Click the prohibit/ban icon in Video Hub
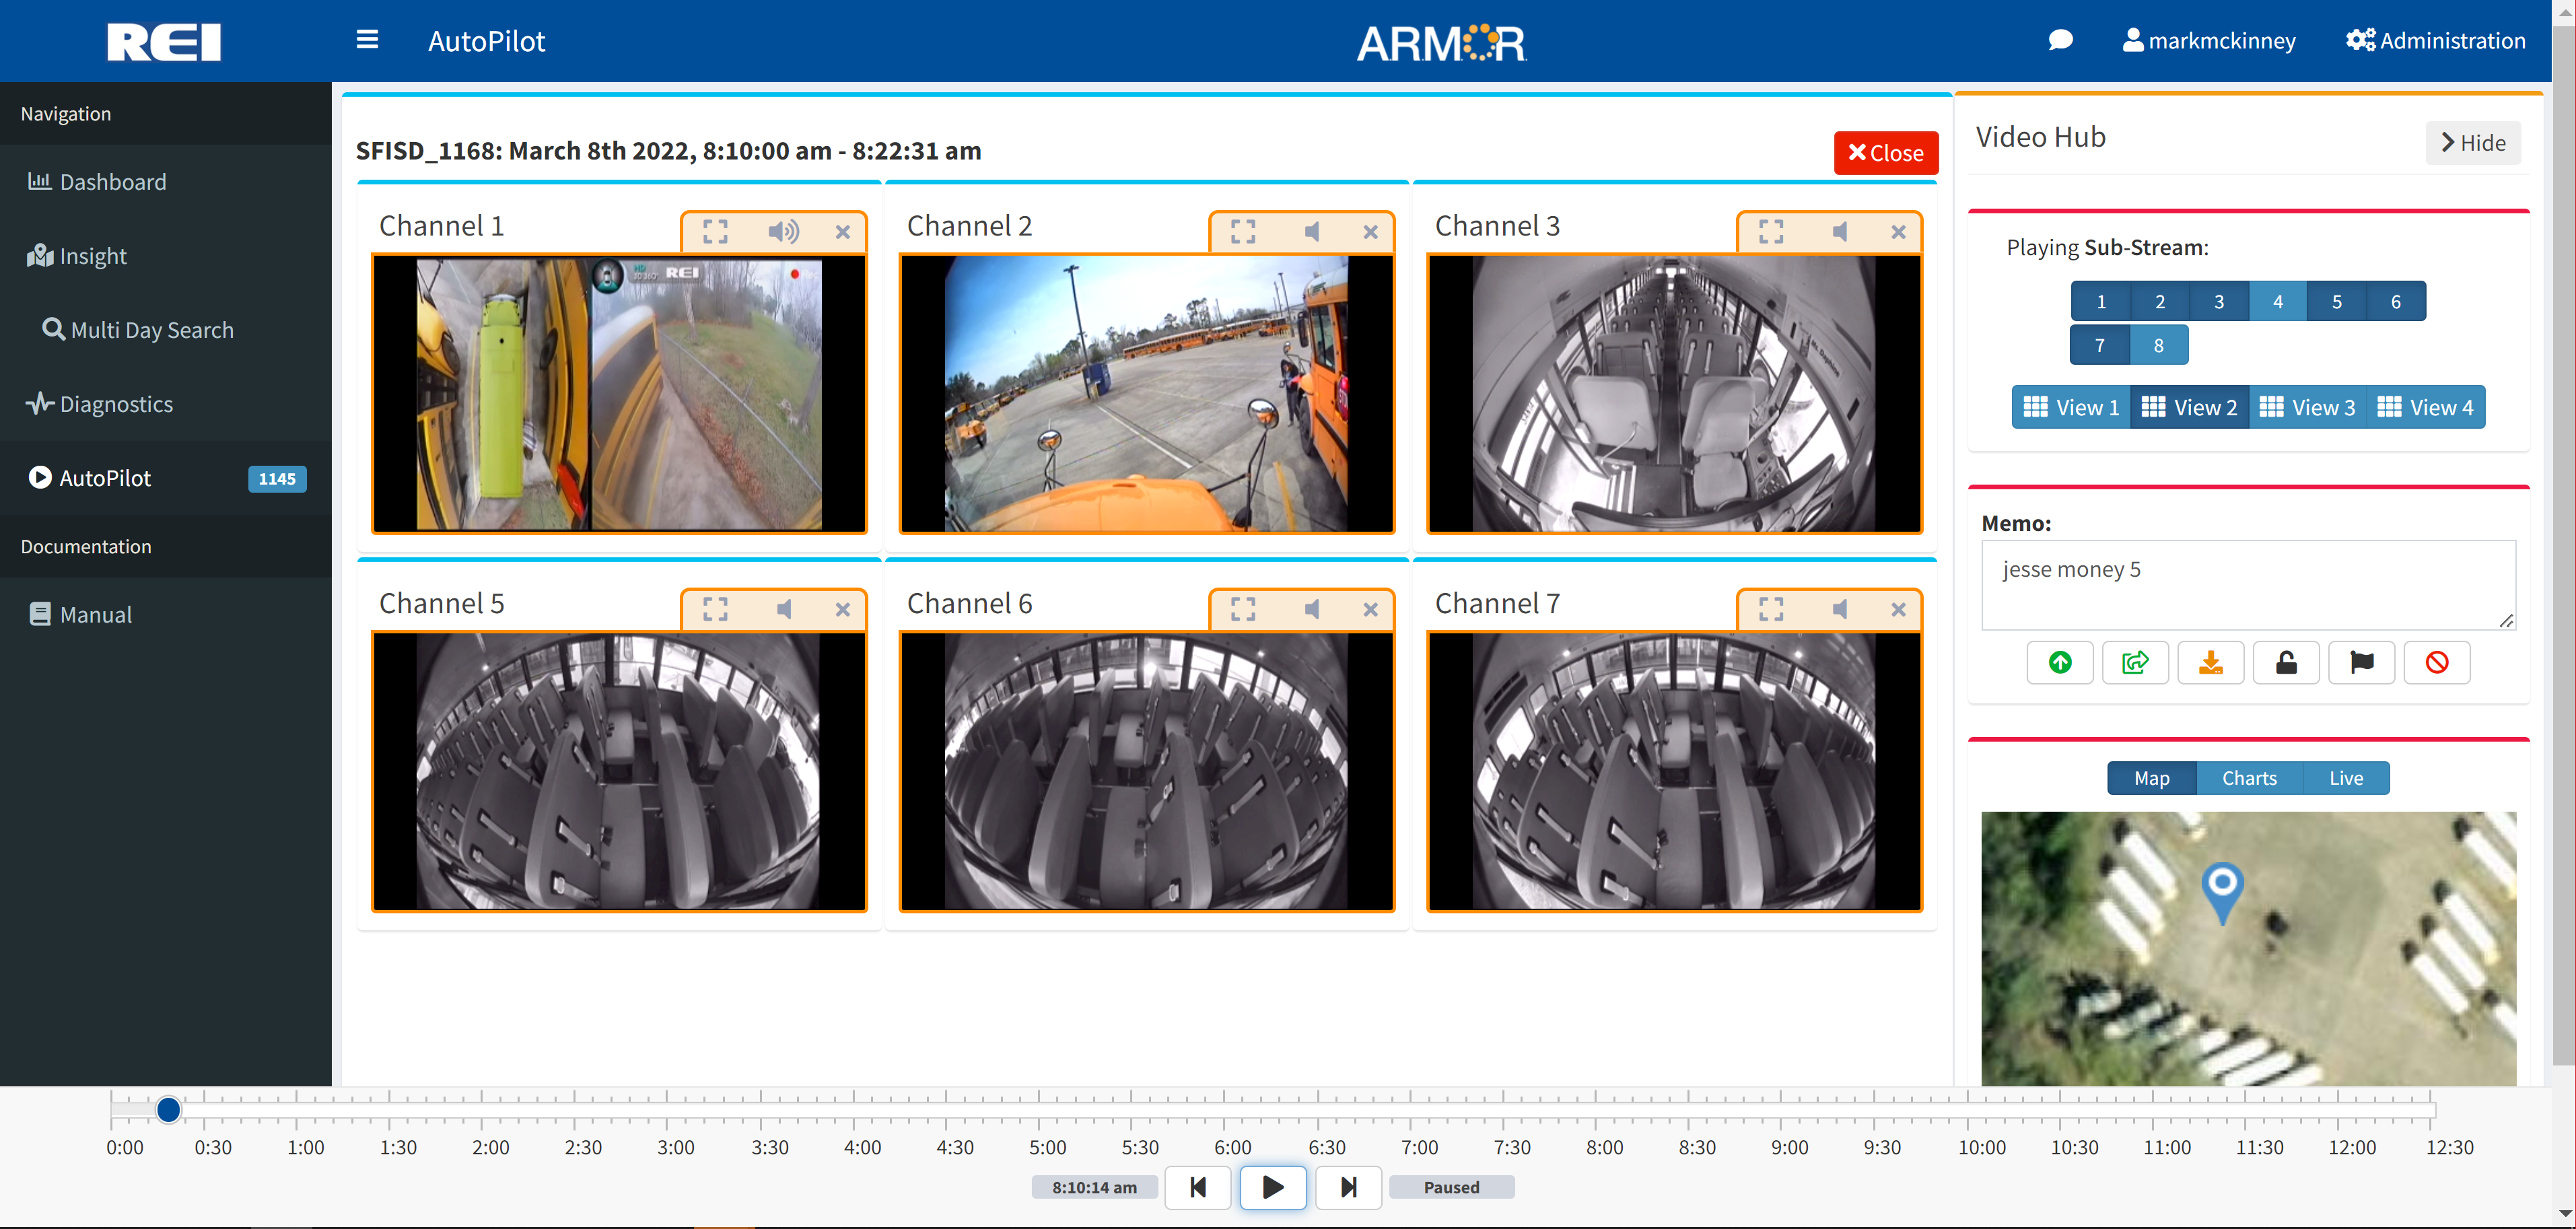The width and height of the screenshot is (2576, 1229). click(2438, 664)
